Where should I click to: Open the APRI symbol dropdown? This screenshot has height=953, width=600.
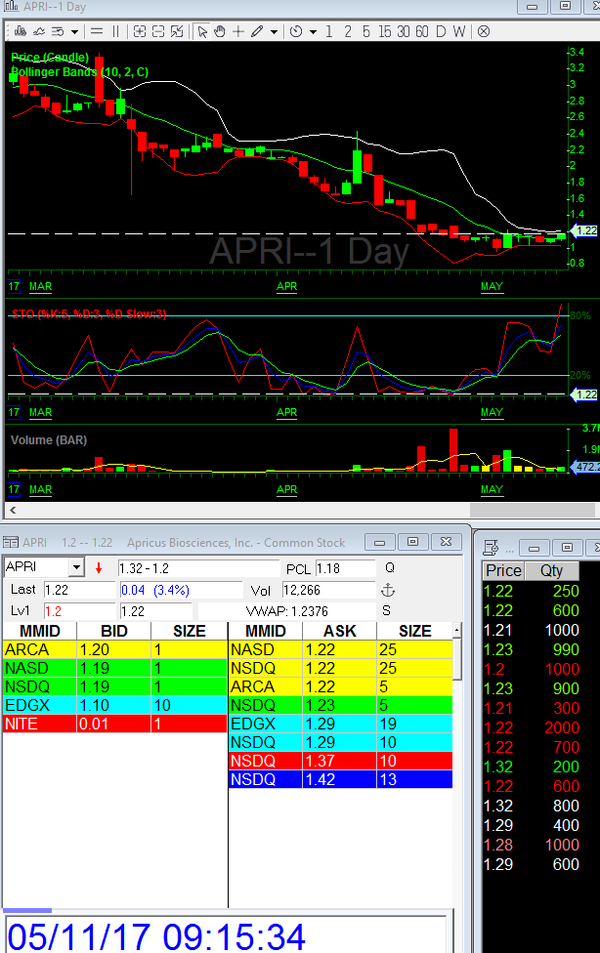pos(77,568)
